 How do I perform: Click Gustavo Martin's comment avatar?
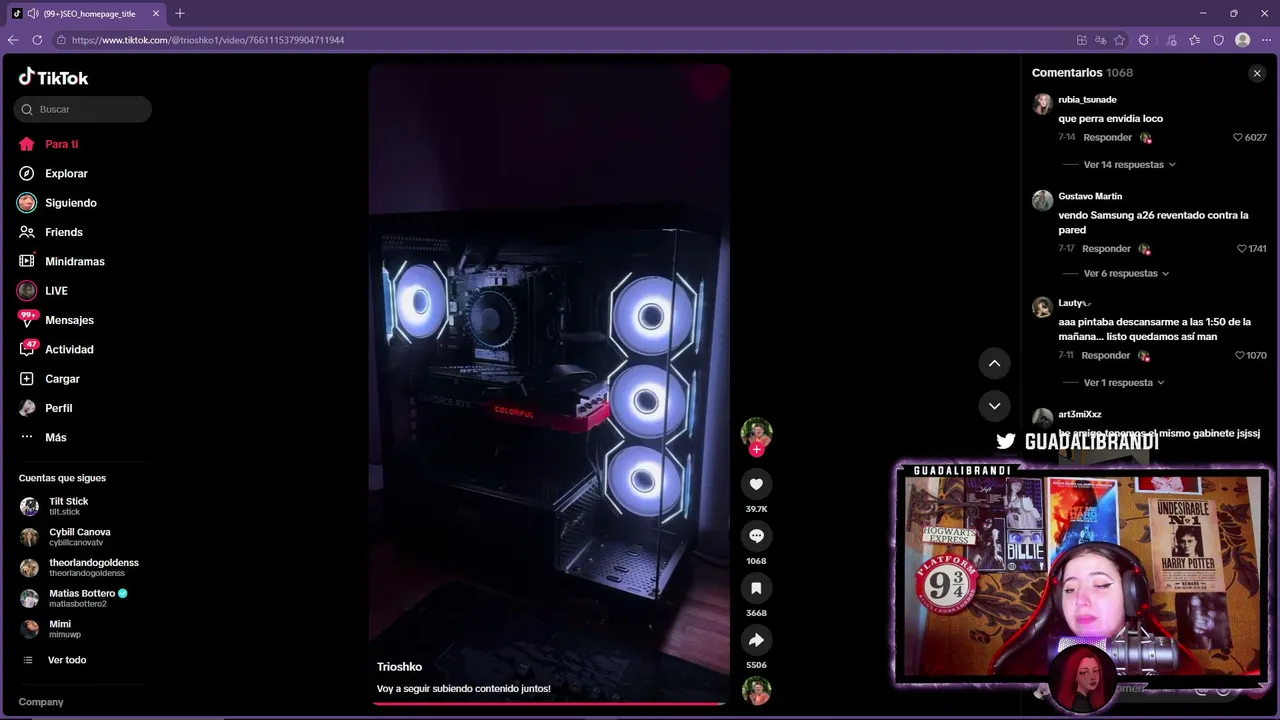pos(1042,200)
